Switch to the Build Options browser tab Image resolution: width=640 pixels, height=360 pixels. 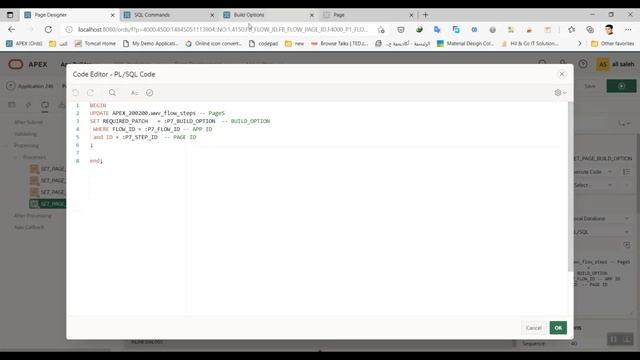pyautogui.click(x=268, y=15)
